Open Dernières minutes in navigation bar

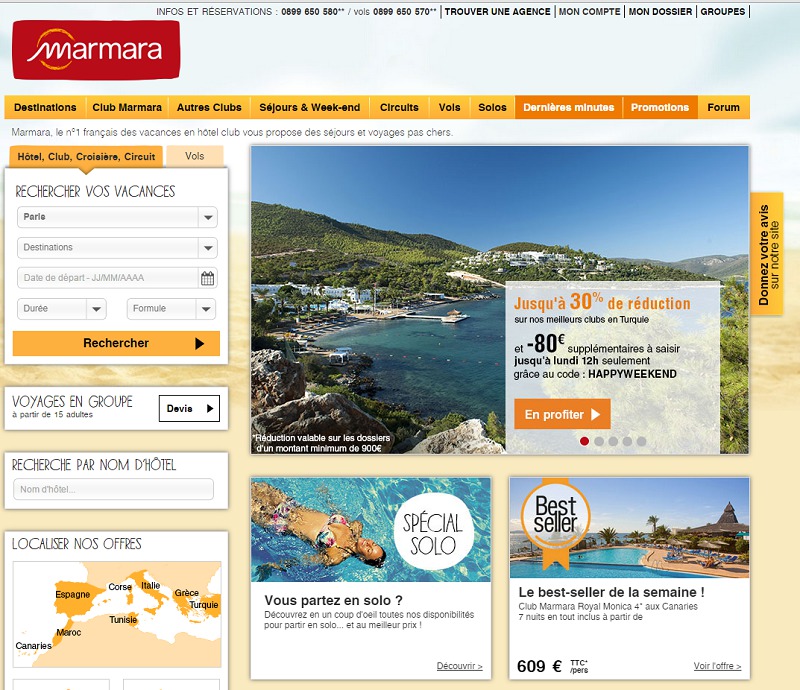568,108
